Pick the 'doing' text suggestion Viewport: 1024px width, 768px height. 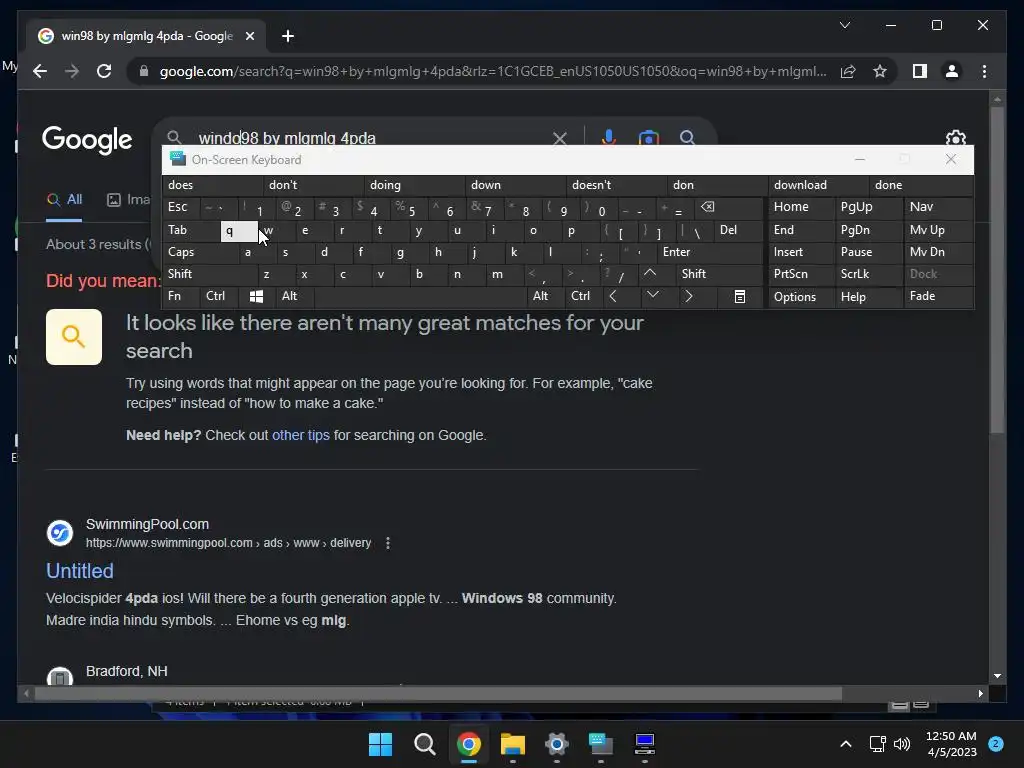coord(415,185)
